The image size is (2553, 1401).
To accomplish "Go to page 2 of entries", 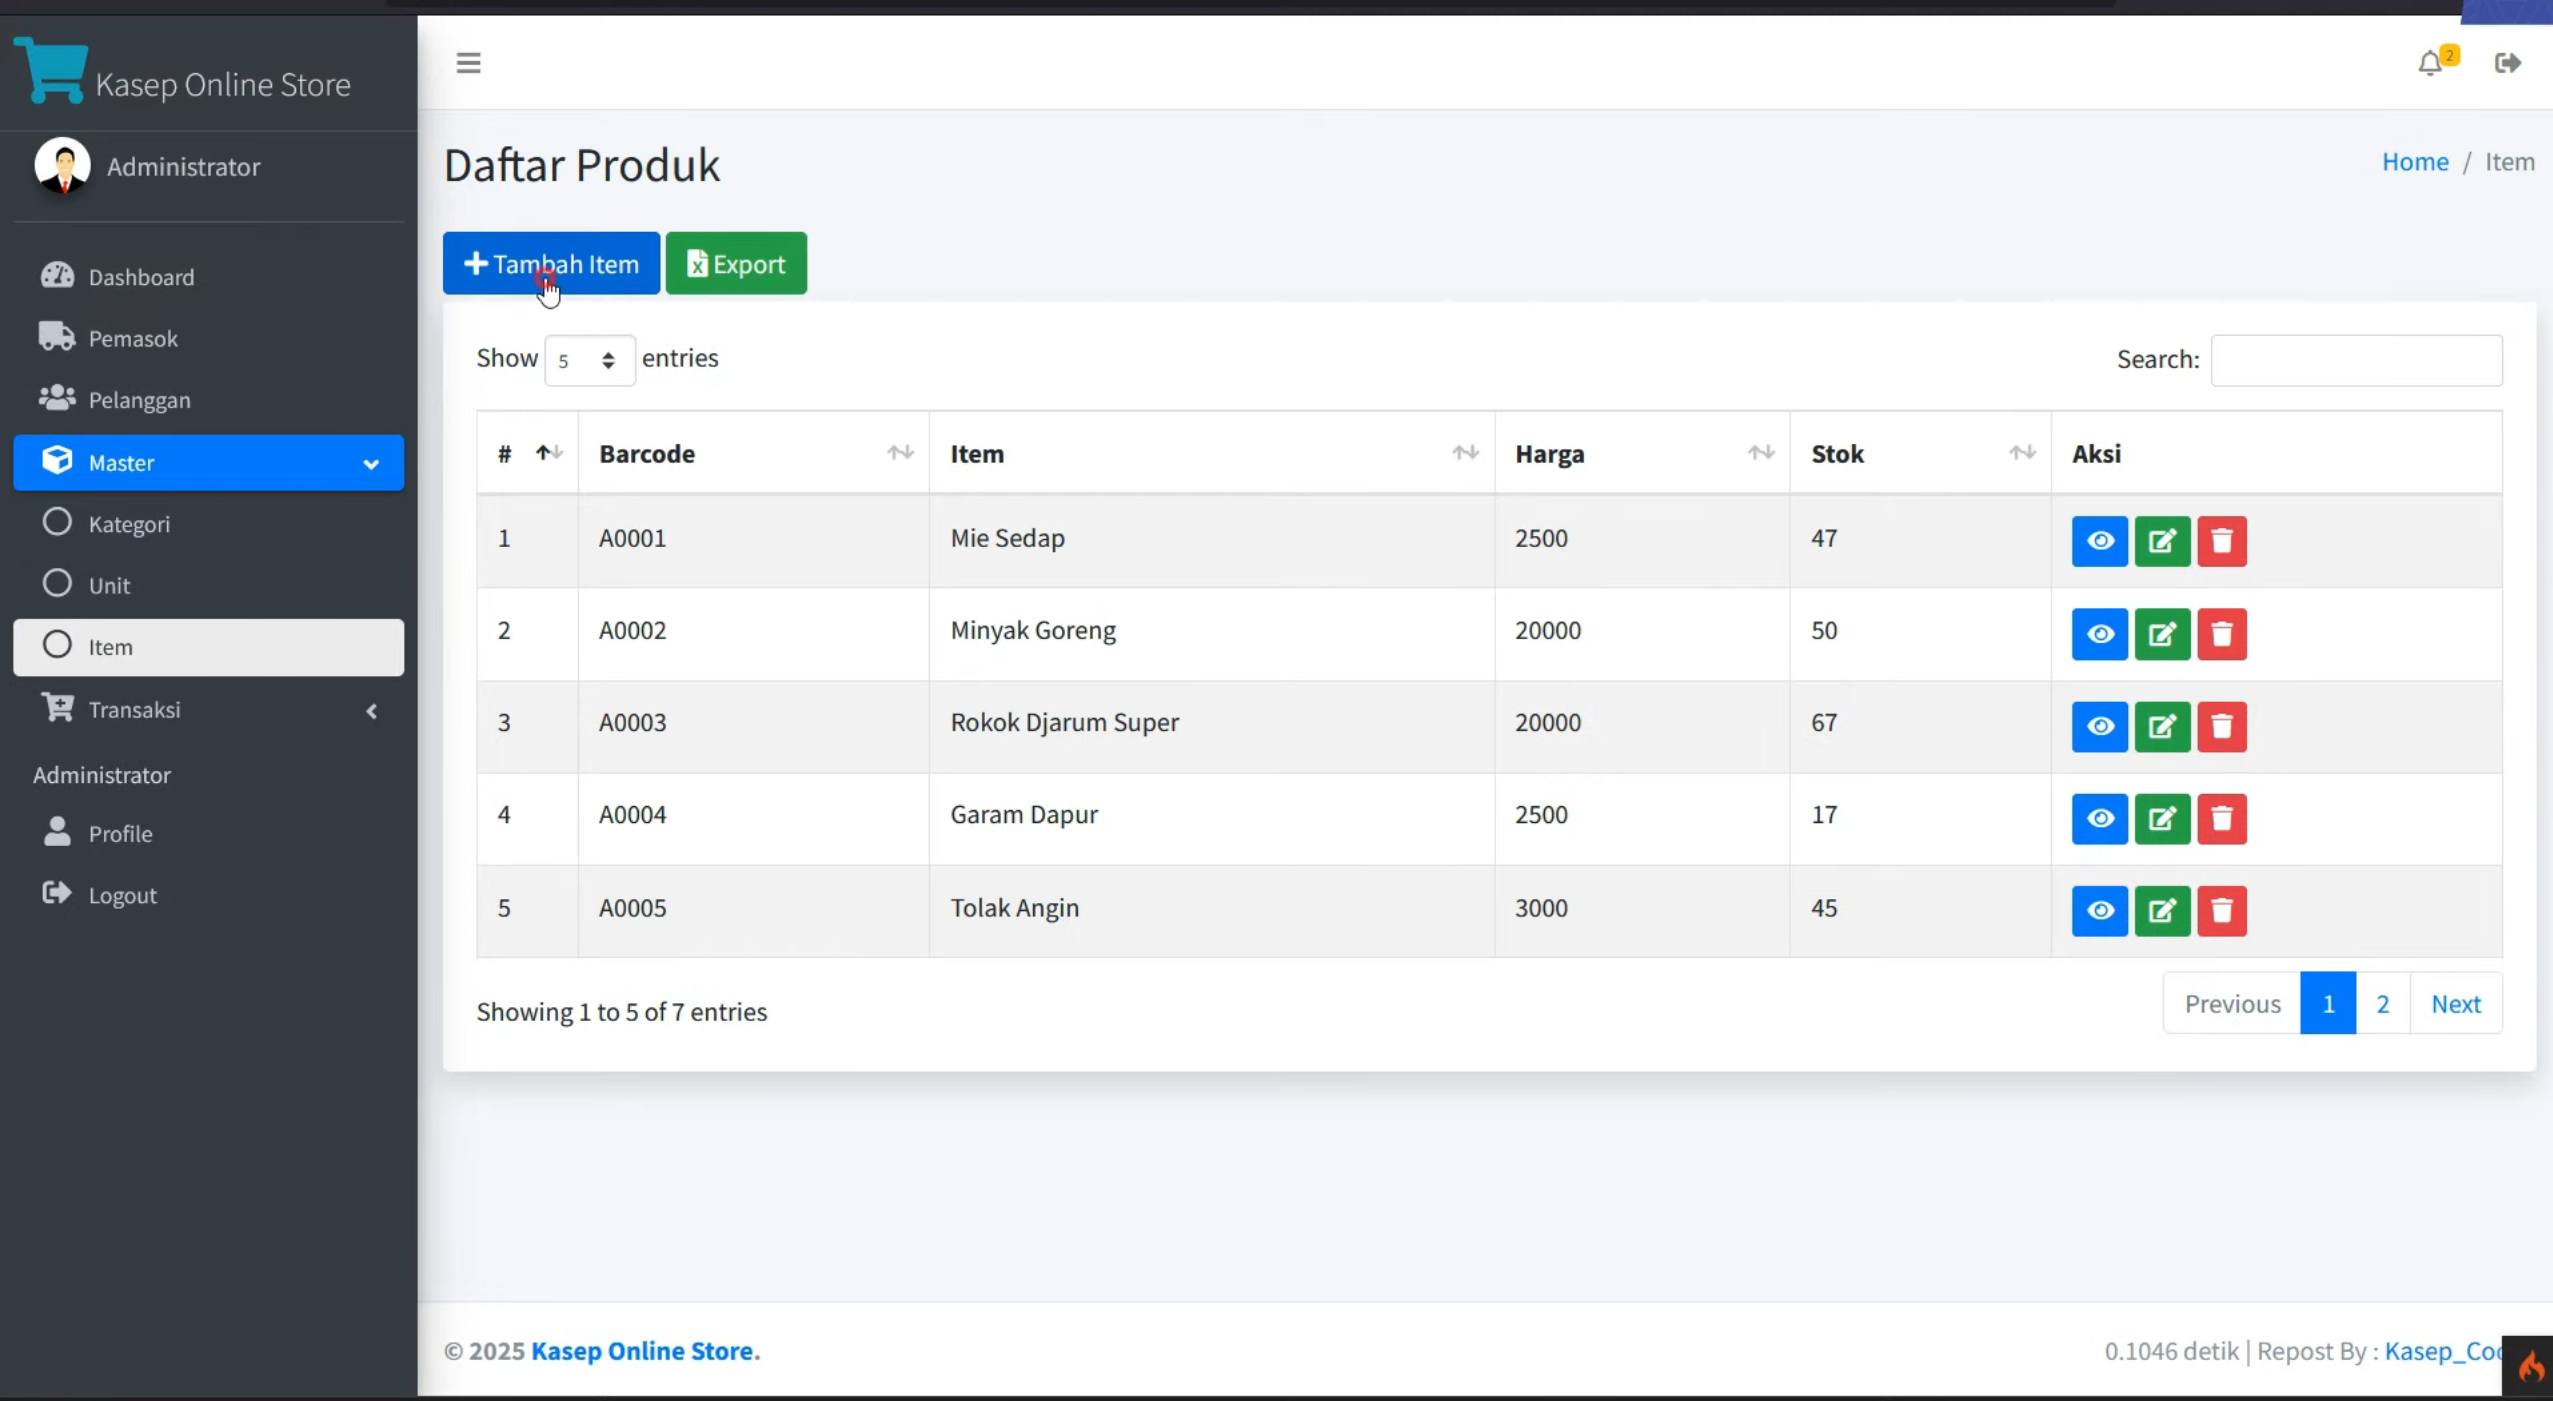I will (2382, 1003).
